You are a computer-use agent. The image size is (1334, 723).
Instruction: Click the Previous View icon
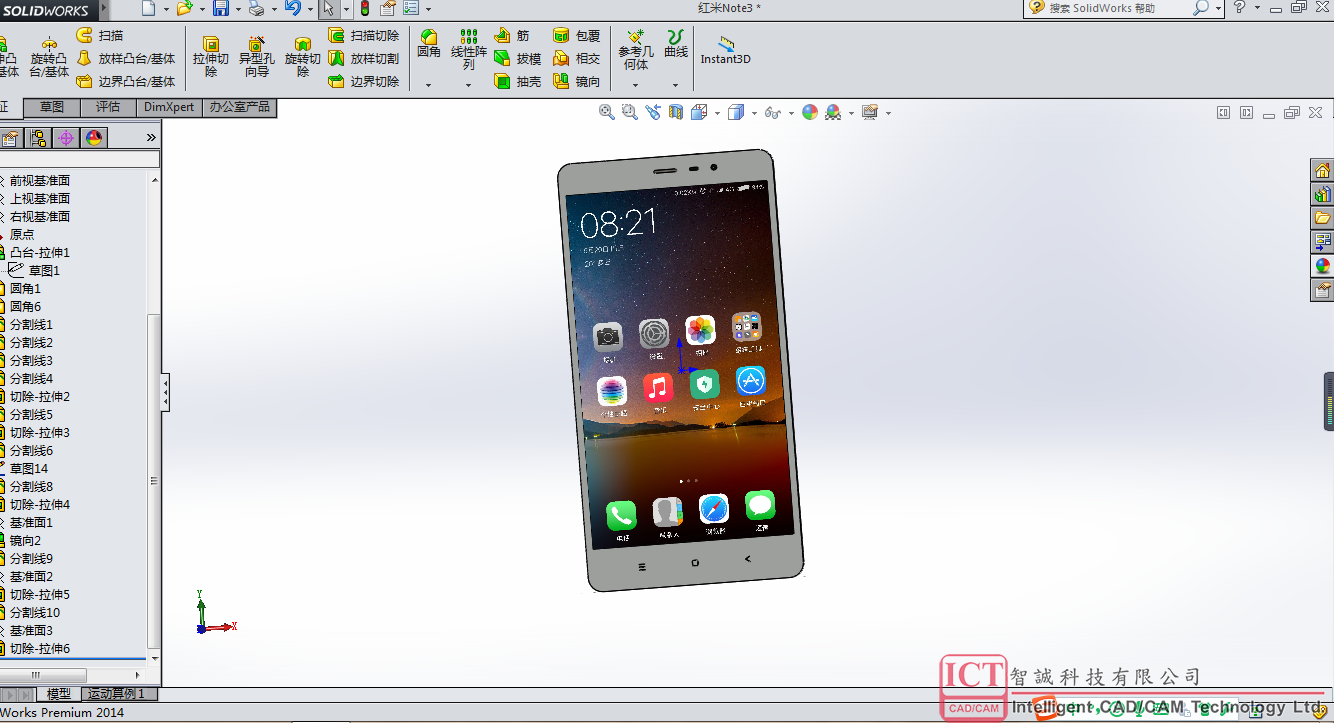point(653,112)
